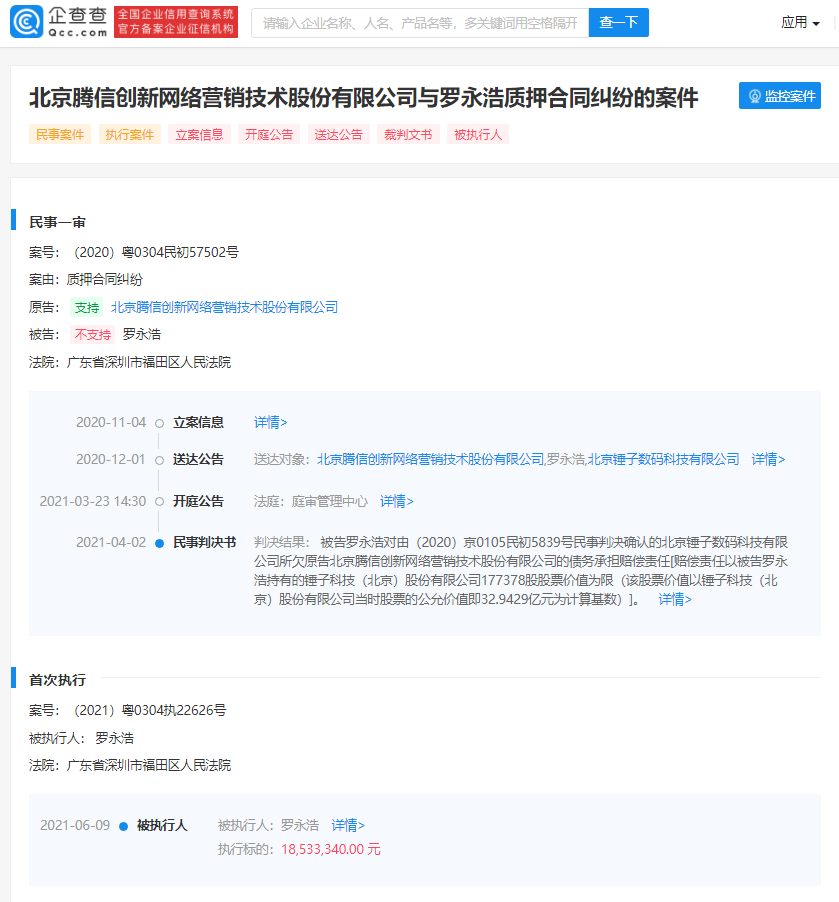
Task: Select the 裁判文书 tag
Action: [x=409, y=134]
